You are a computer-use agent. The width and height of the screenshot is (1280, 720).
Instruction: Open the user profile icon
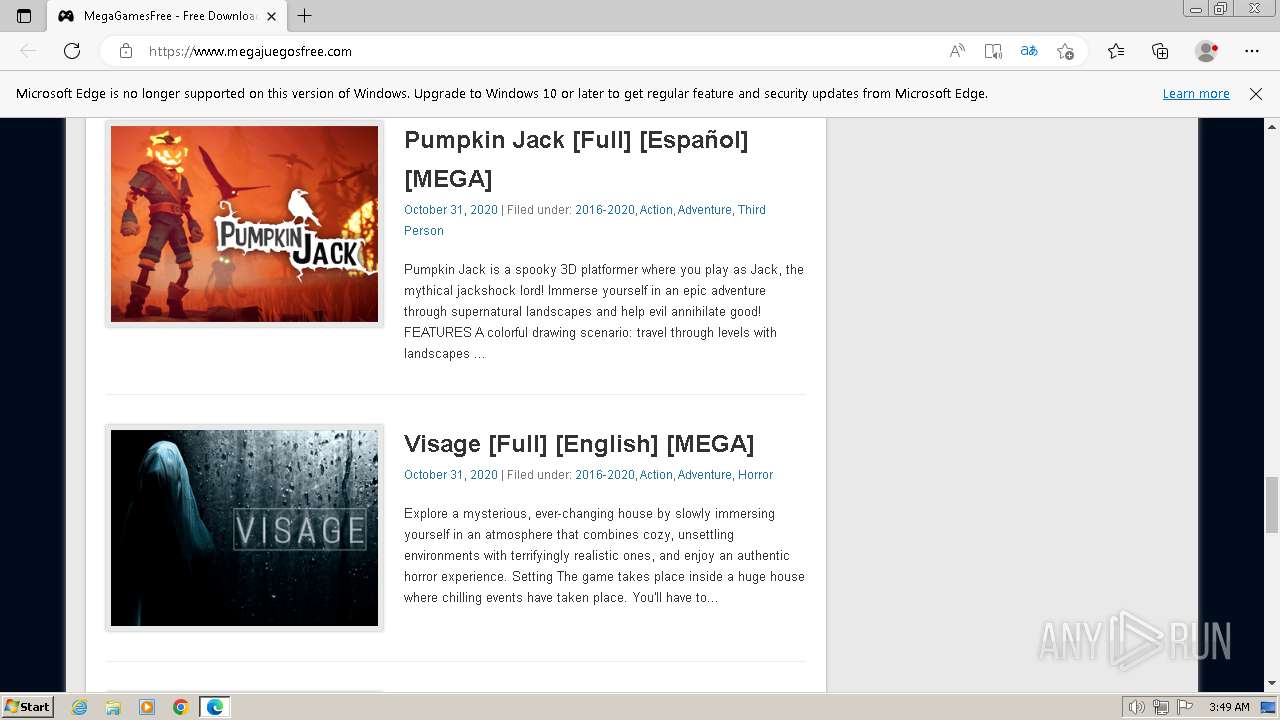tap(1207, 51)
